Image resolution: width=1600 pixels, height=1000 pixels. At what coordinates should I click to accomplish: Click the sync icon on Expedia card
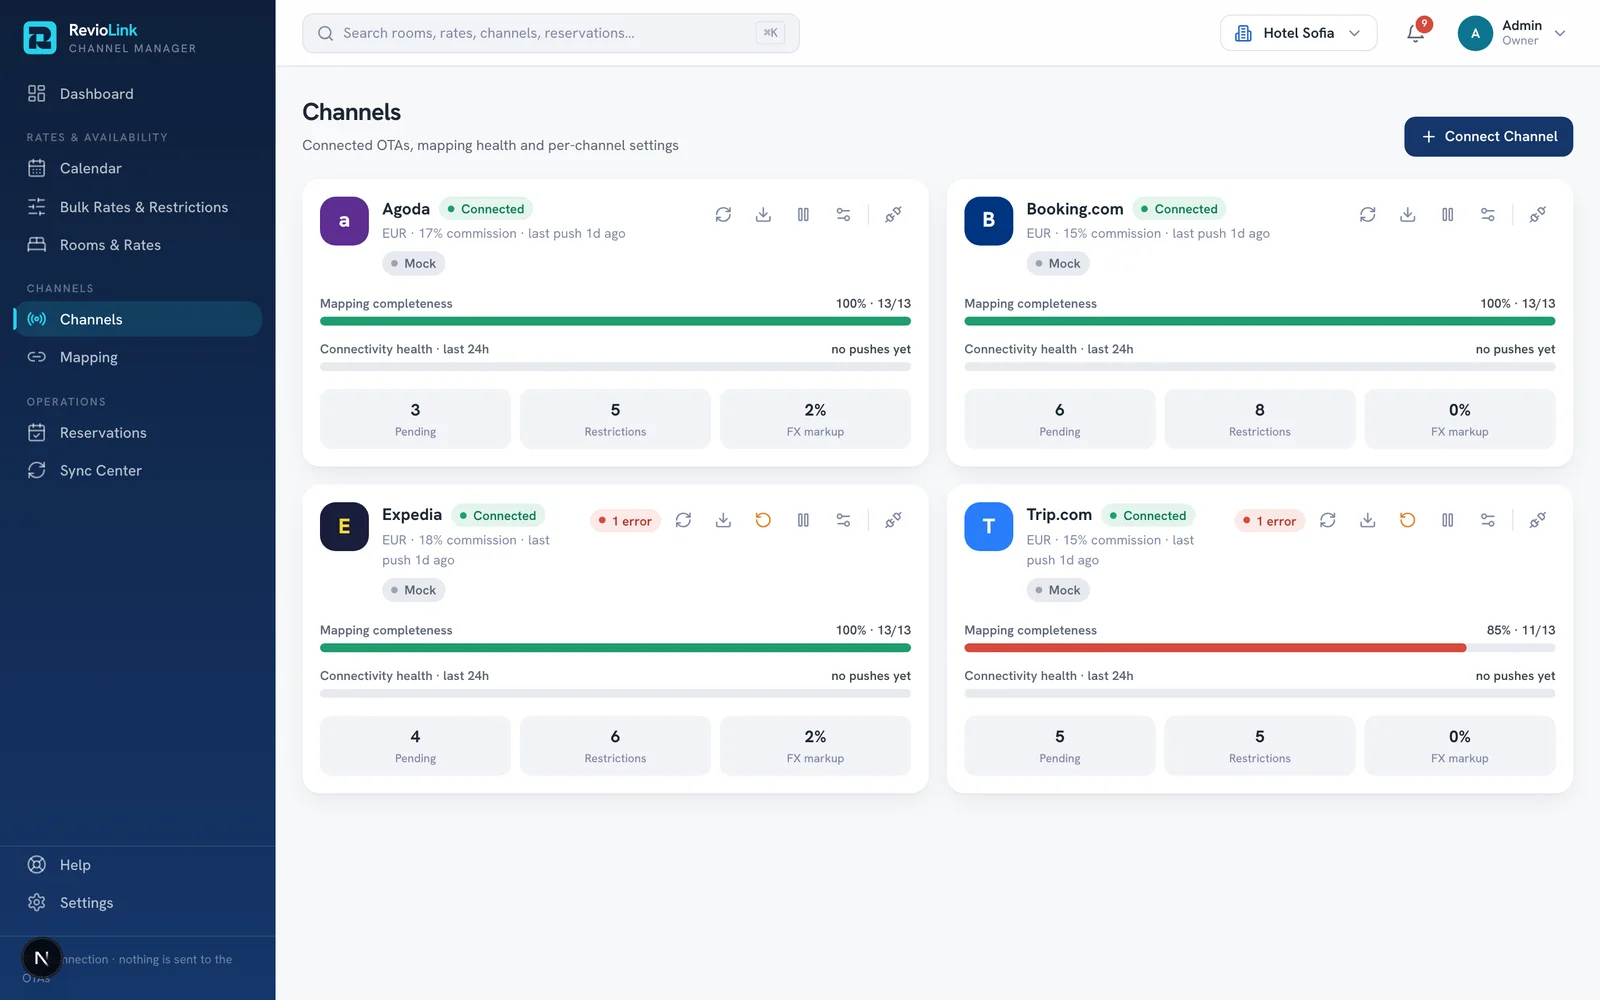(x=683, y=520)
